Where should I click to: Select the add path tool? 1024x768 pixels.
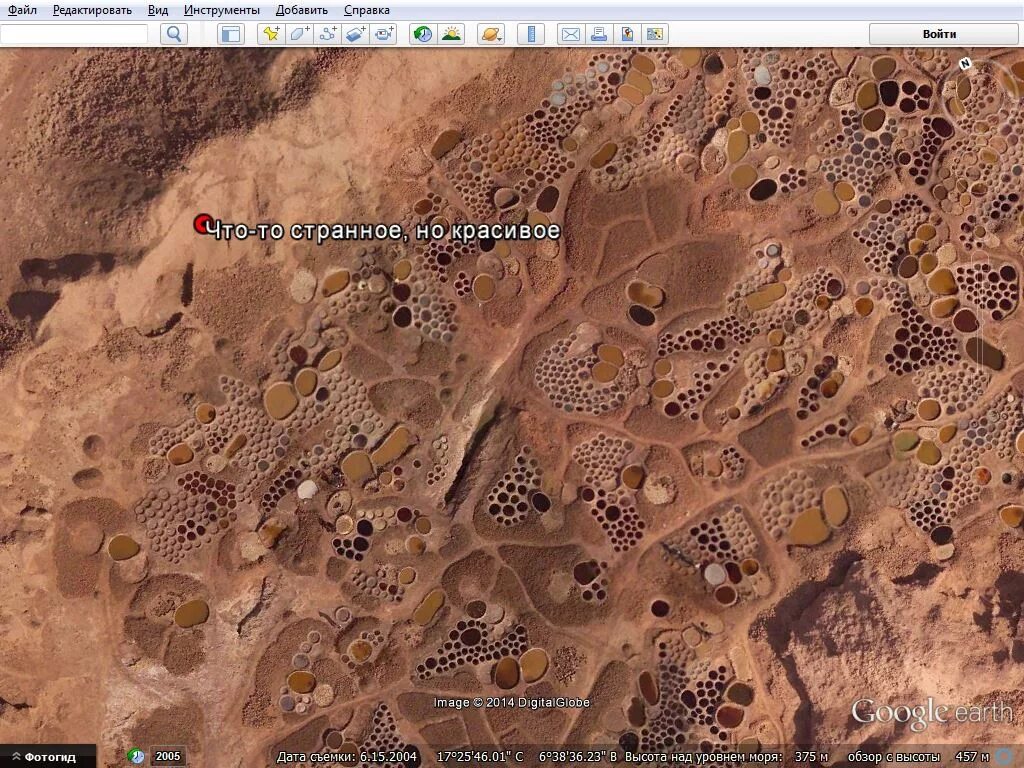tap(325, 34)
